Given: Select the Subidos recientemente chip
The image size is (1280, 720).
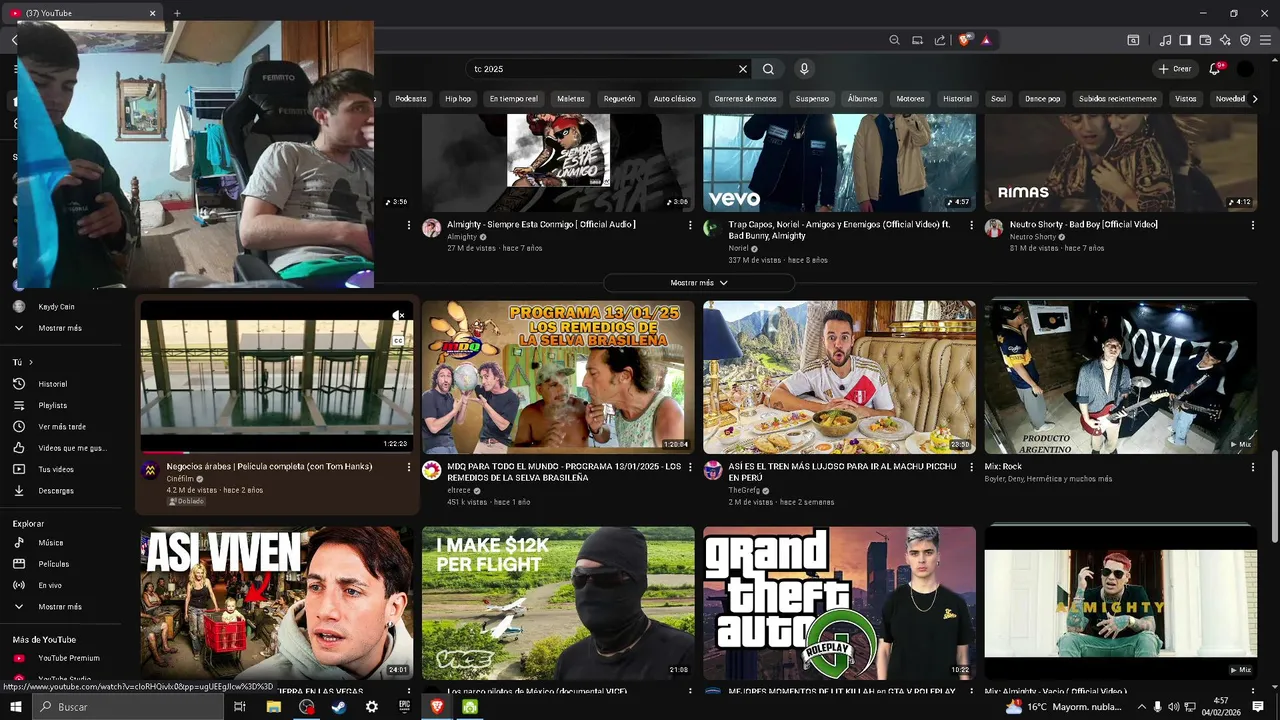Looking at the screenshot, I should pos(1117,99).
